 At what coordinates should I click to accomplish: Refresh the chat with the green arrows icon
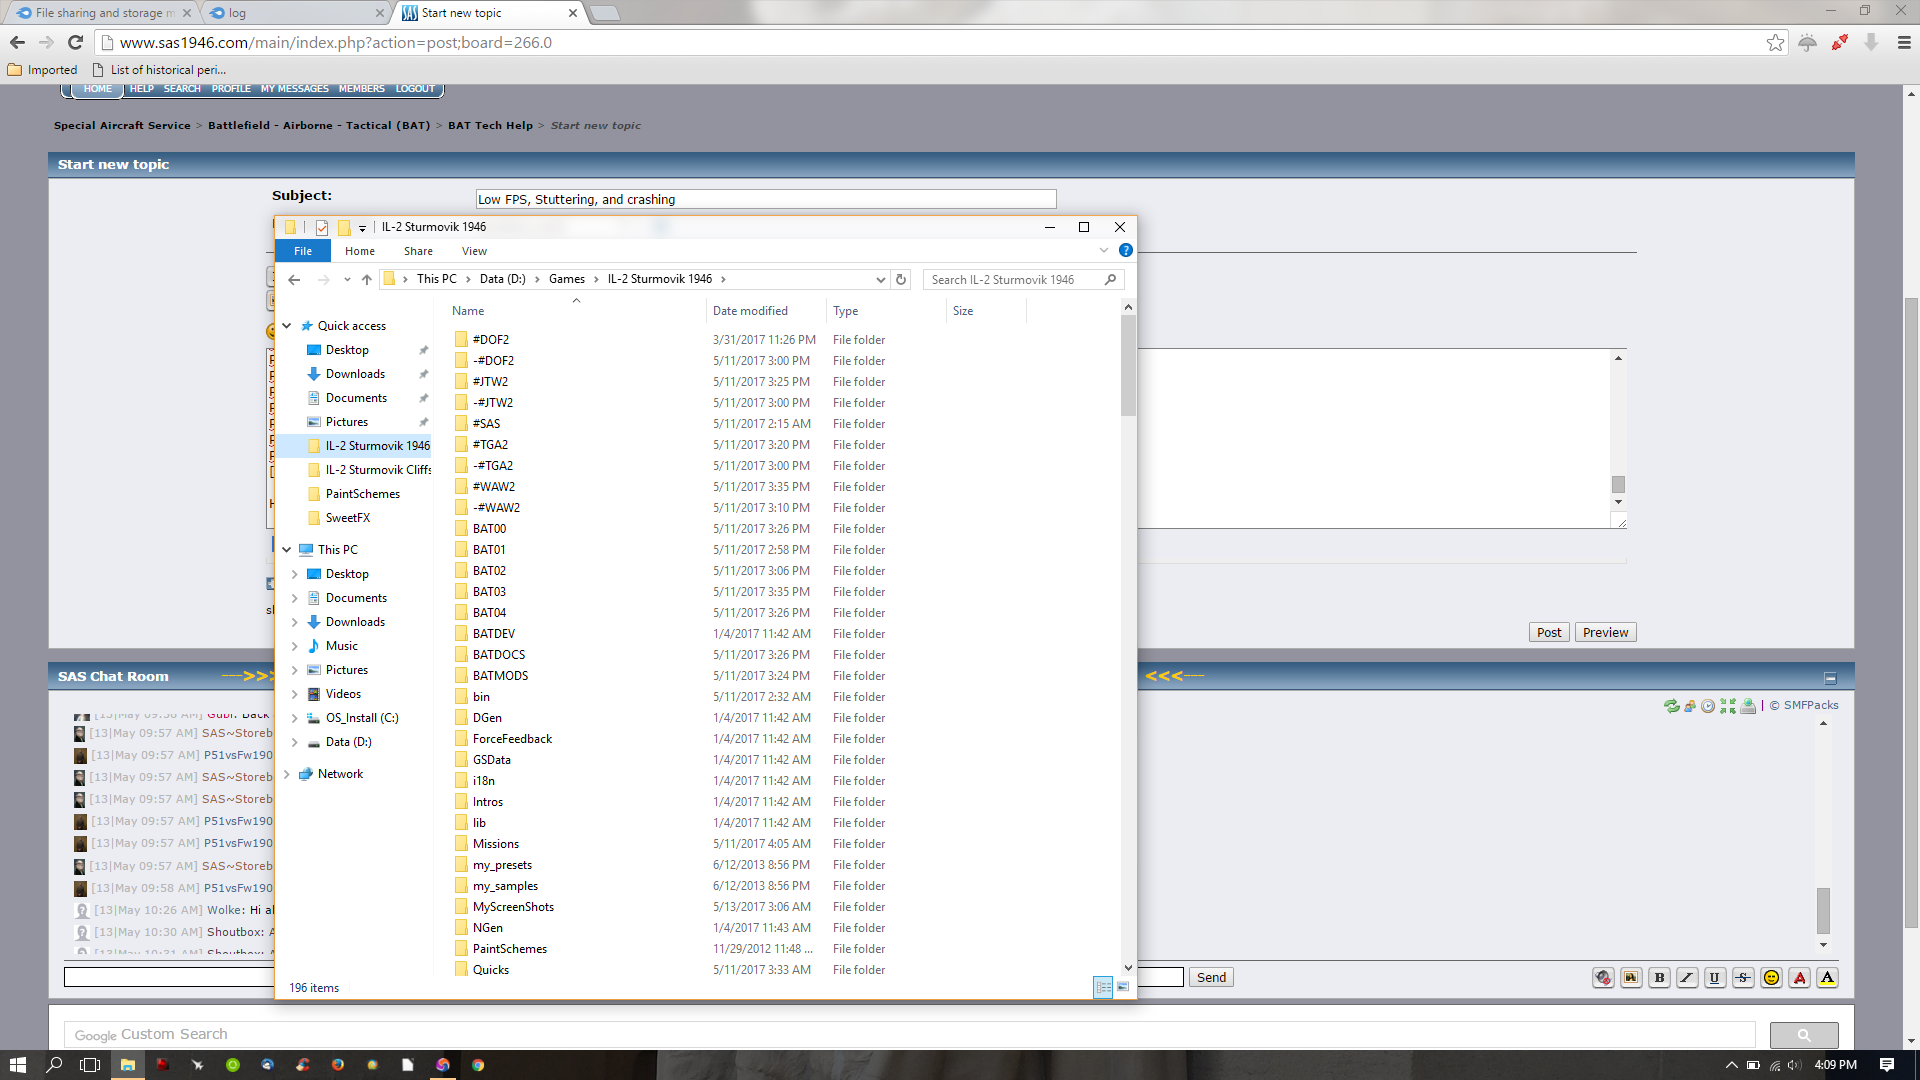coord(1671,706)
